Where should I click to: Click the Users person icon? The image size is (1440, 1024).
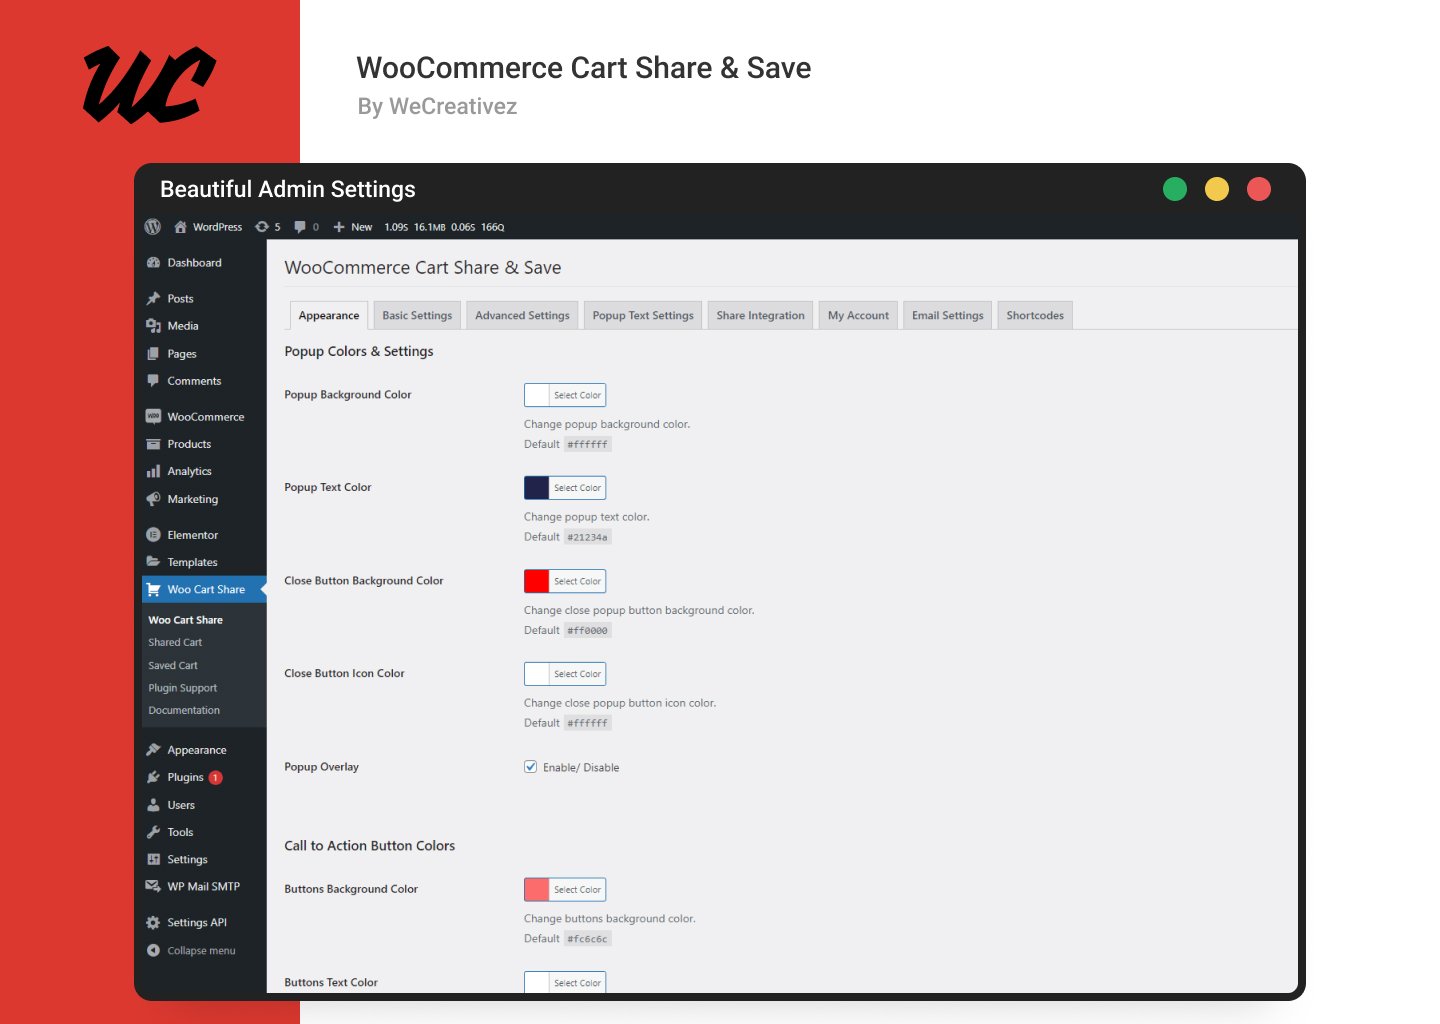point(153,805)
